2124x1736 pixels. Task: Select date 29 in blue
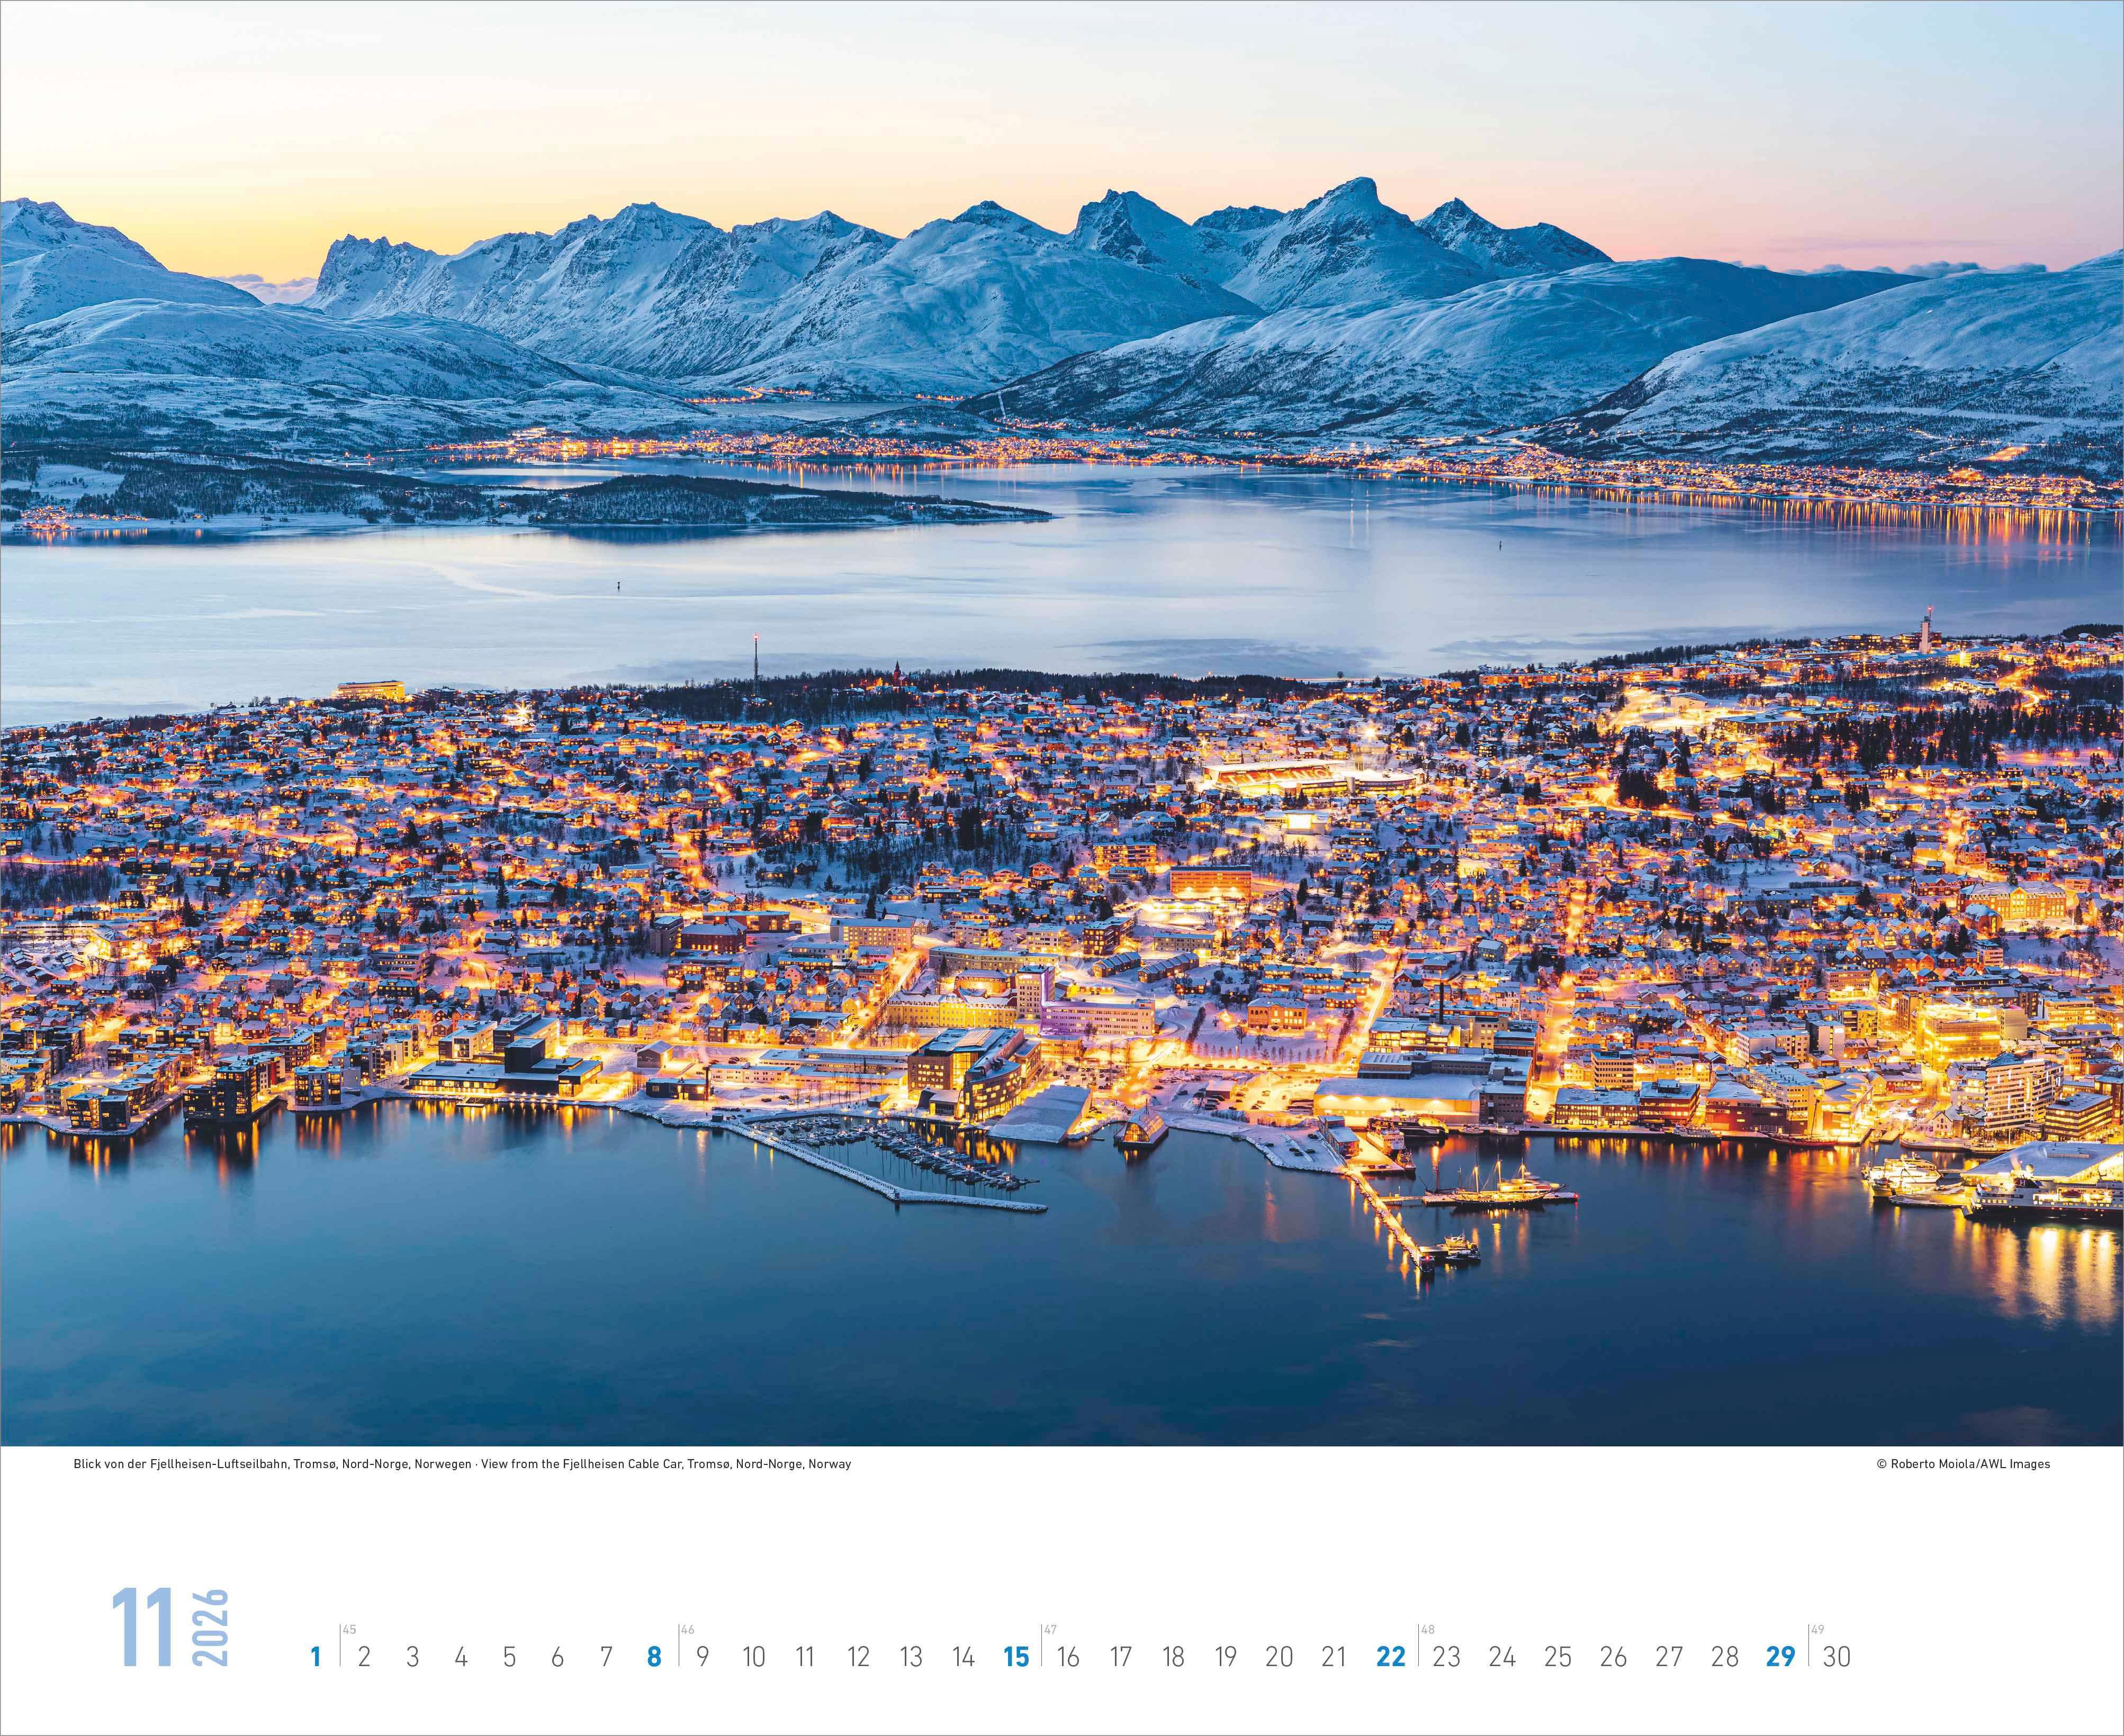click(x=1780, y=1657)
